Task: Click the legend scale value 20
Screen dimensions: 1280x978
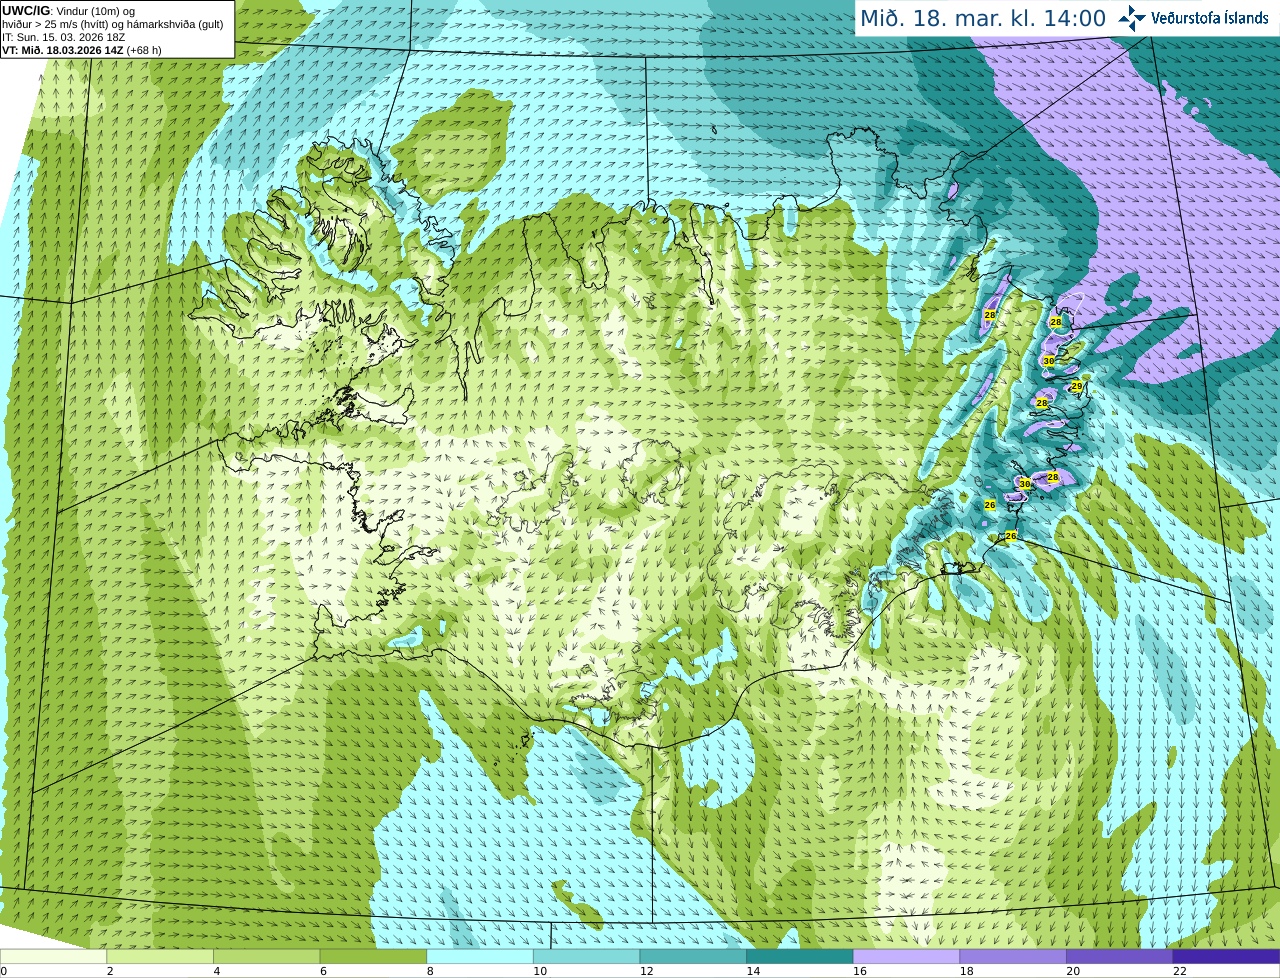Action: point(1073,971)
